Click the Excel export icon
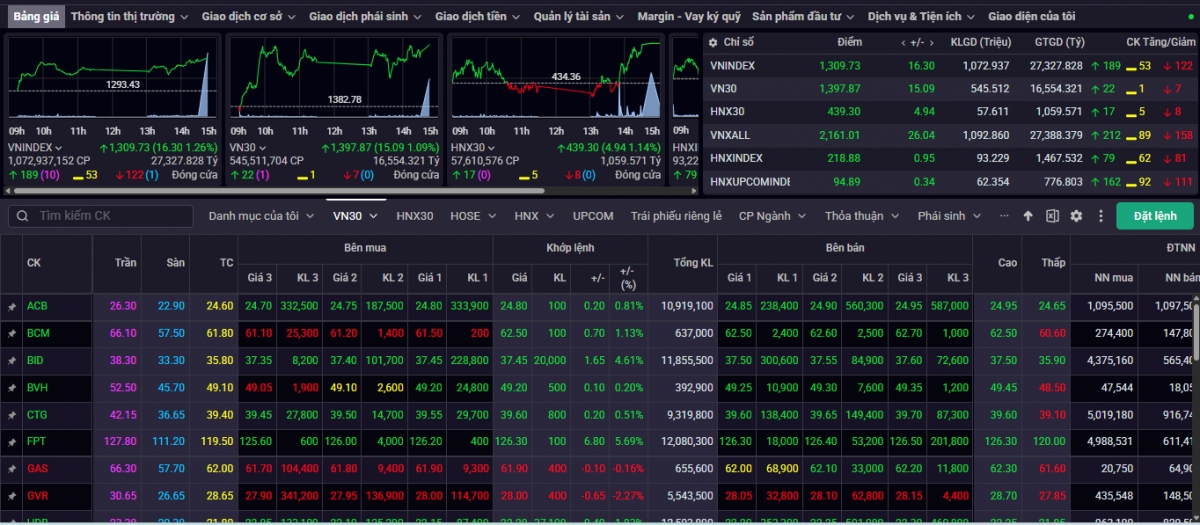Screen dimensions: 1200x525 point(1052,216)
